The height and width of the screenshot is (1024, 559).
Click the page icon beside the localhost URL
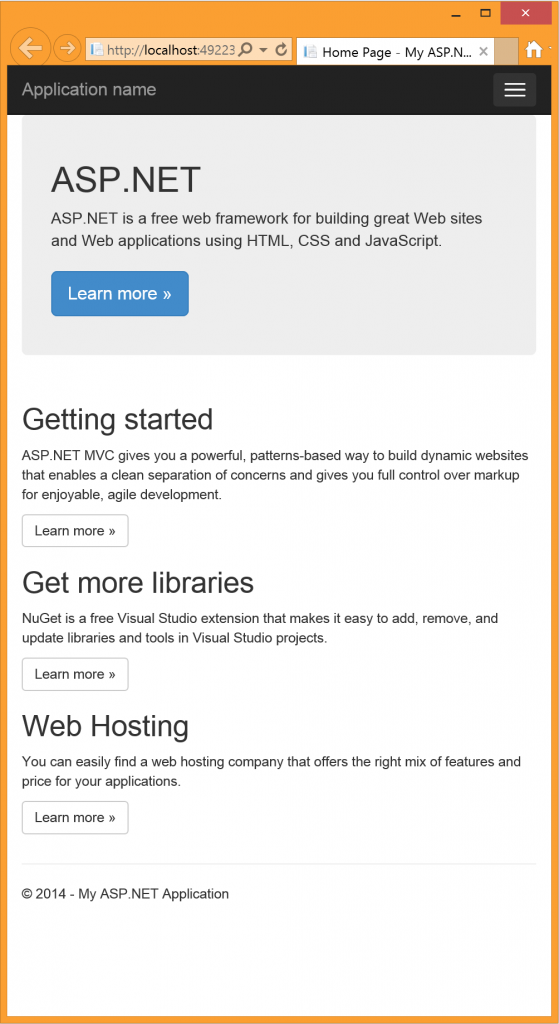click(x=96, y=50)
